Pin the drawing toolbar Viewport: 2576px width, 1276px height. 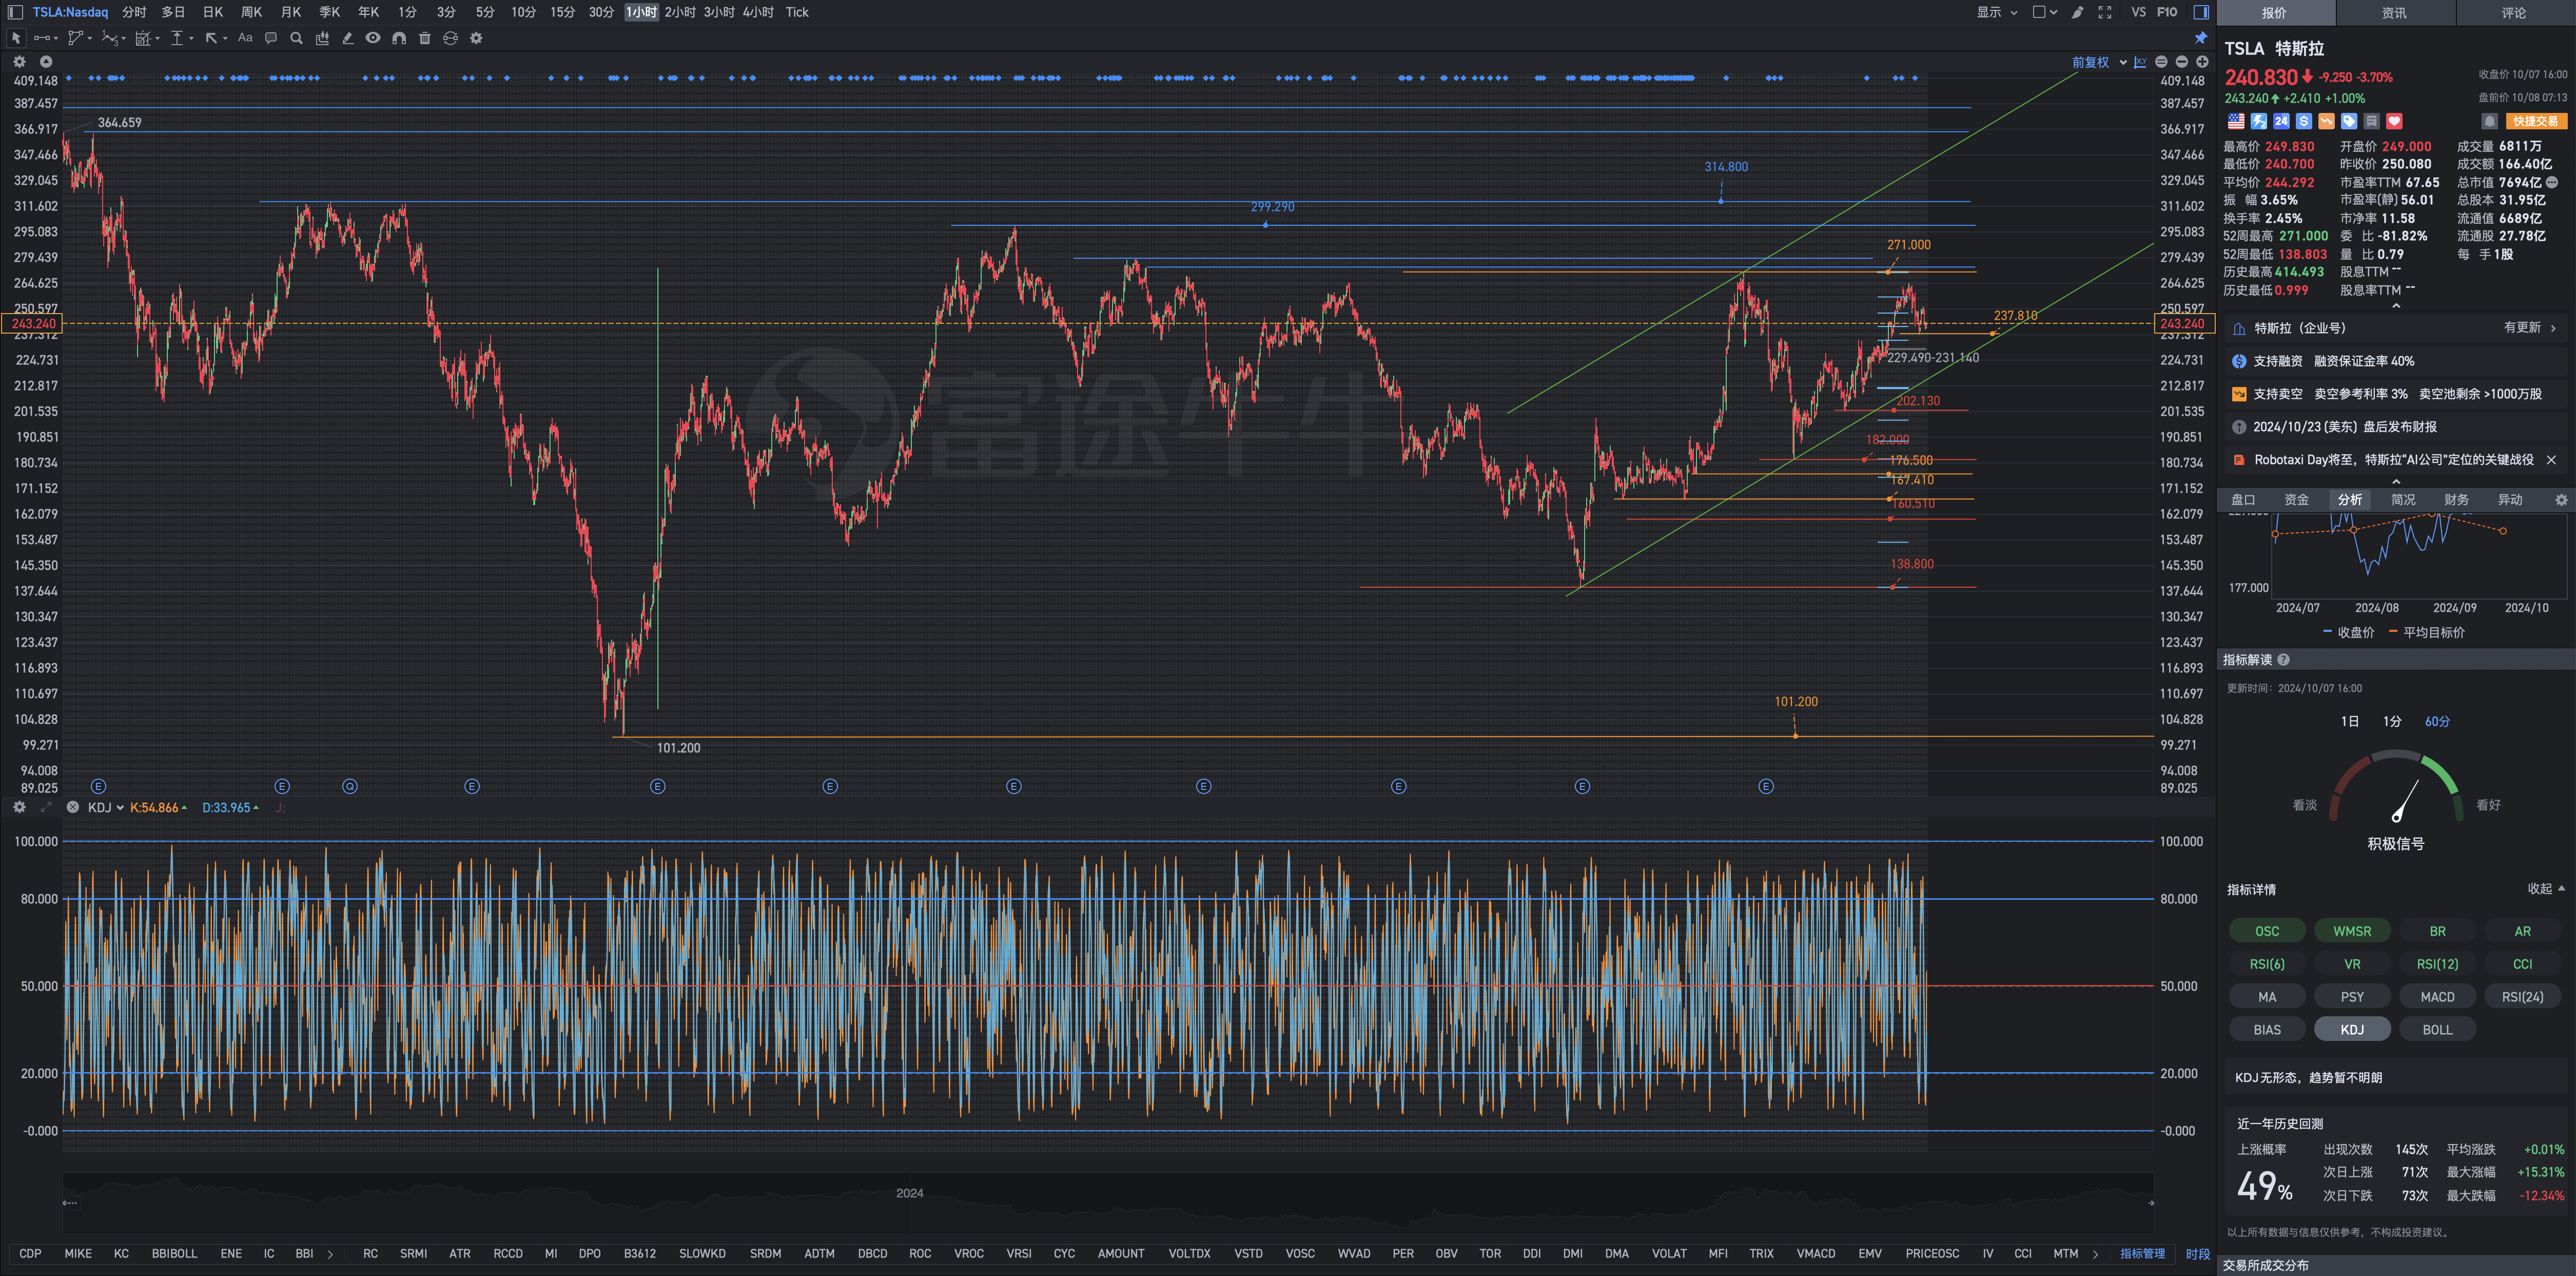[x=2201, y=38]
